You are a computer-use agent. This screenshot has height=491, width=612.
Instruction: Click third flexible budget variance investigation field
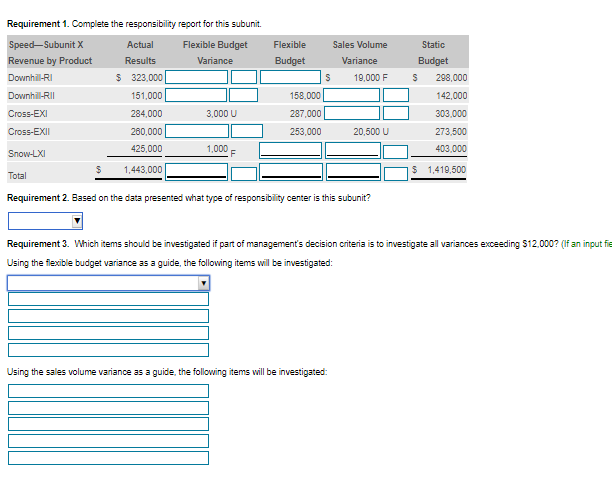tap(109, 316)
